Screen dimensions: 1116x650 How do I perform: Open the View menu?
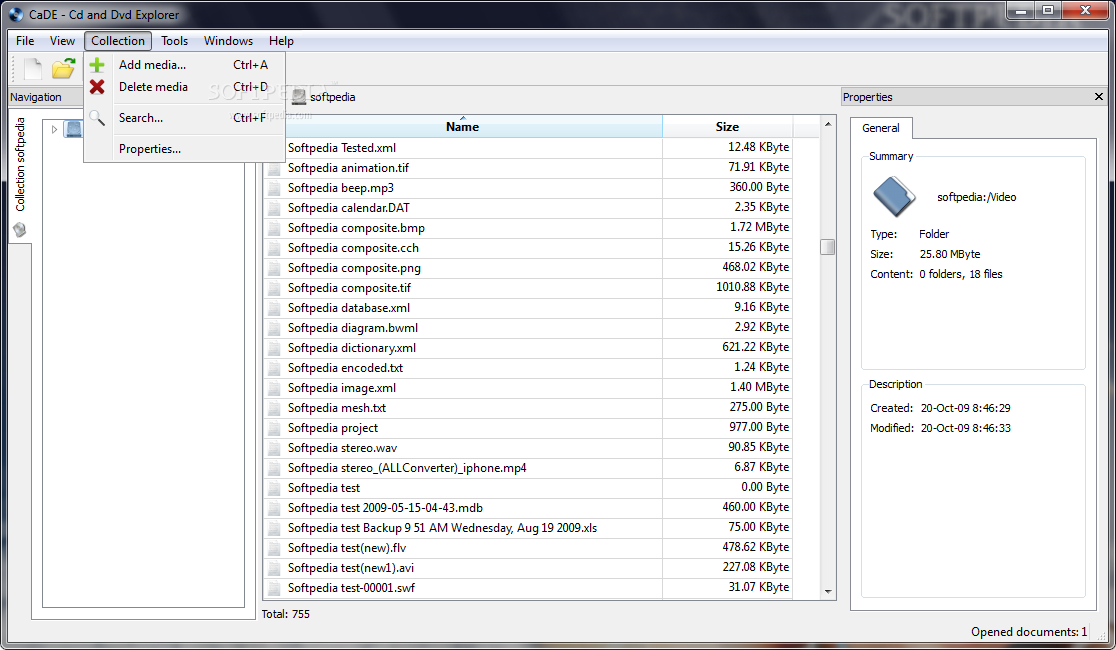[62, 41]
